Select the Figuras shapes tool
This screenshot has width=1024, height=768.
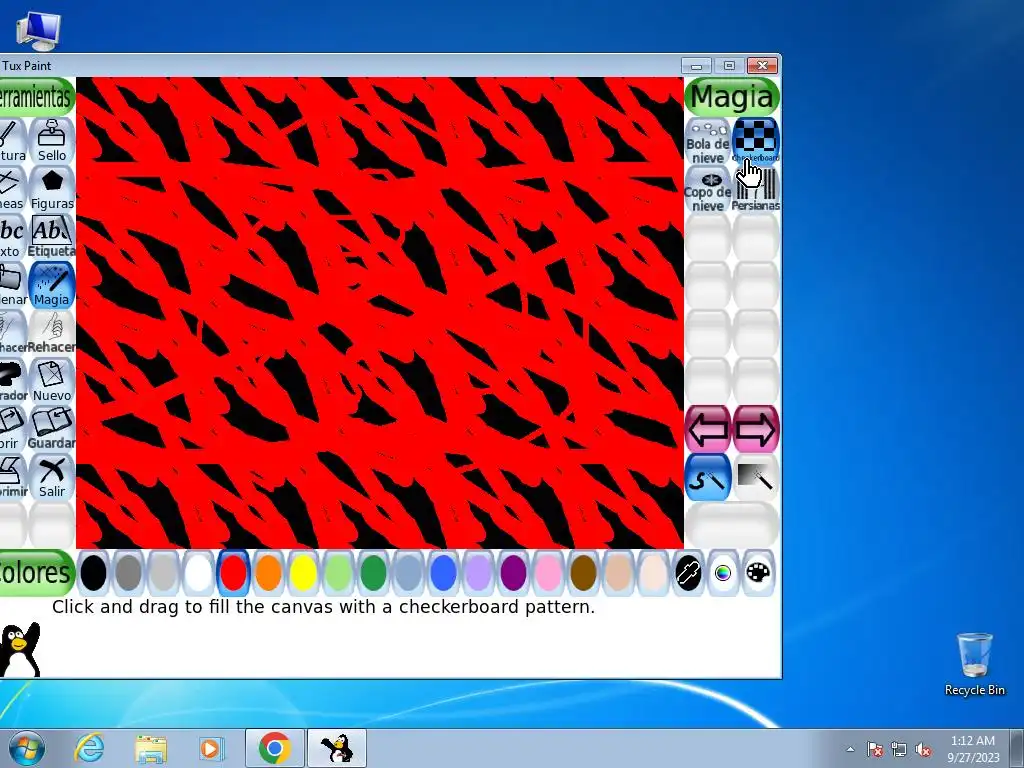(x=52, y=189)
